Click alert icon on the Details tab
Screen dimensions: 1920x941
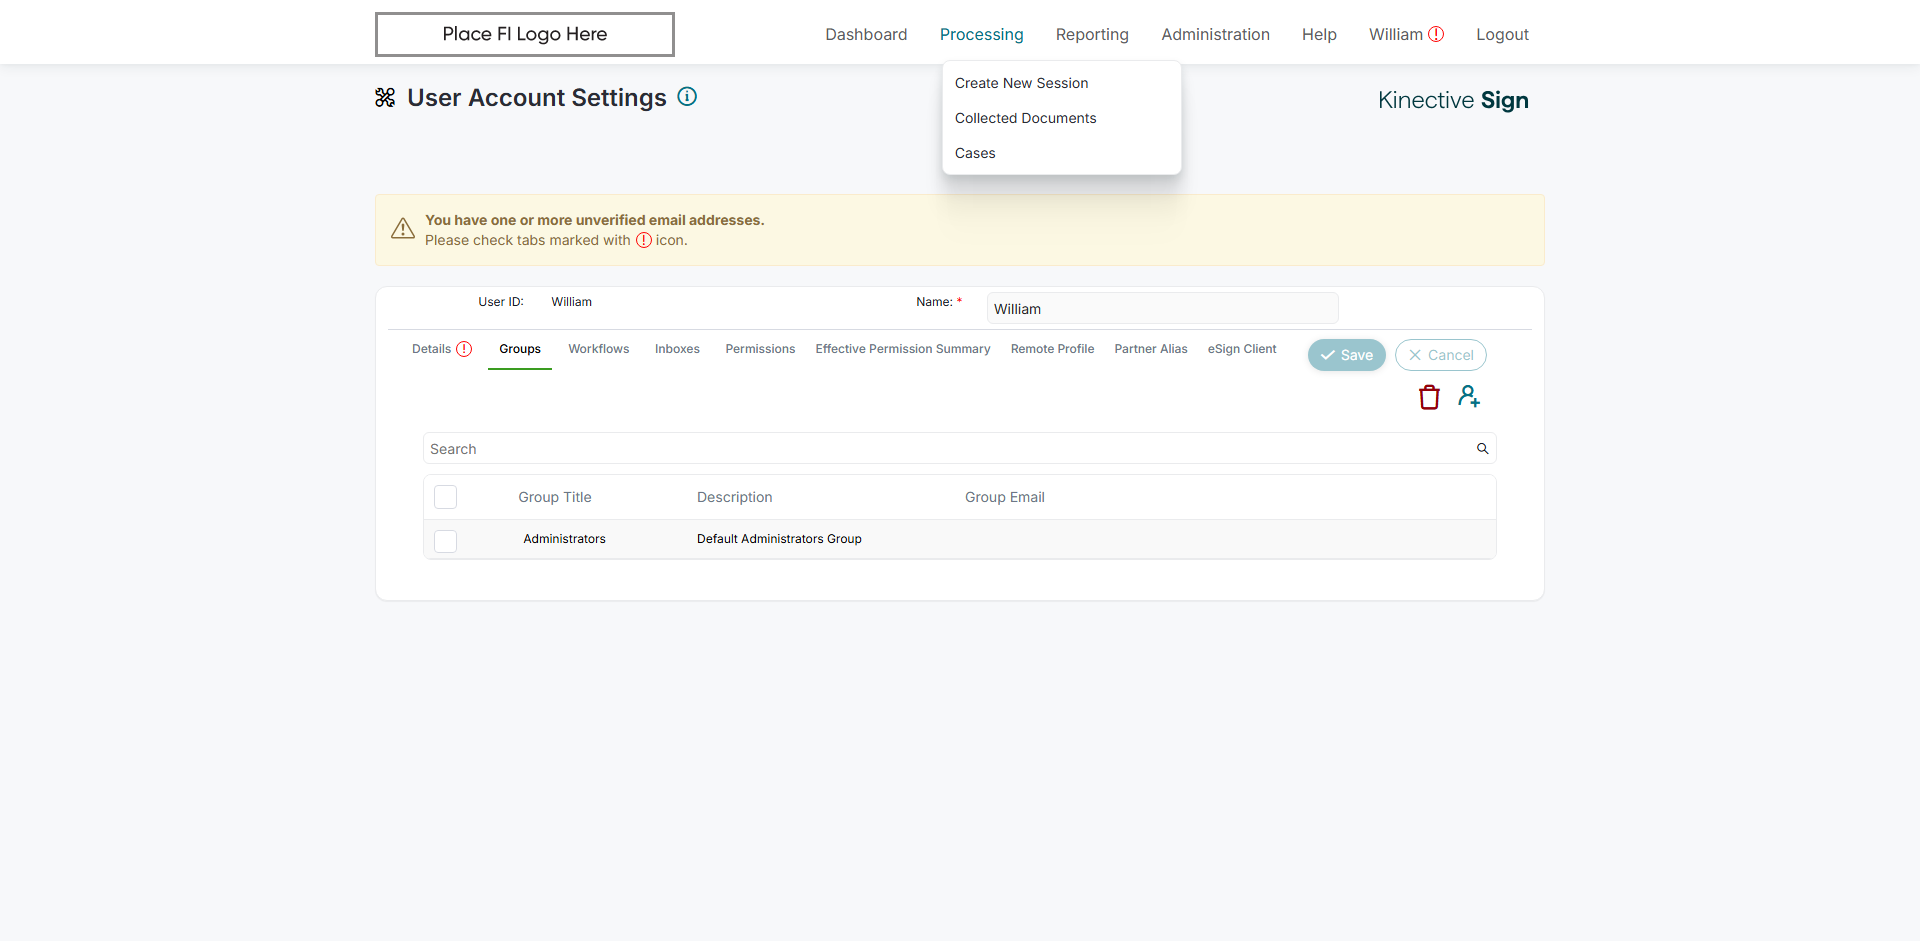(x=464, y=349)
